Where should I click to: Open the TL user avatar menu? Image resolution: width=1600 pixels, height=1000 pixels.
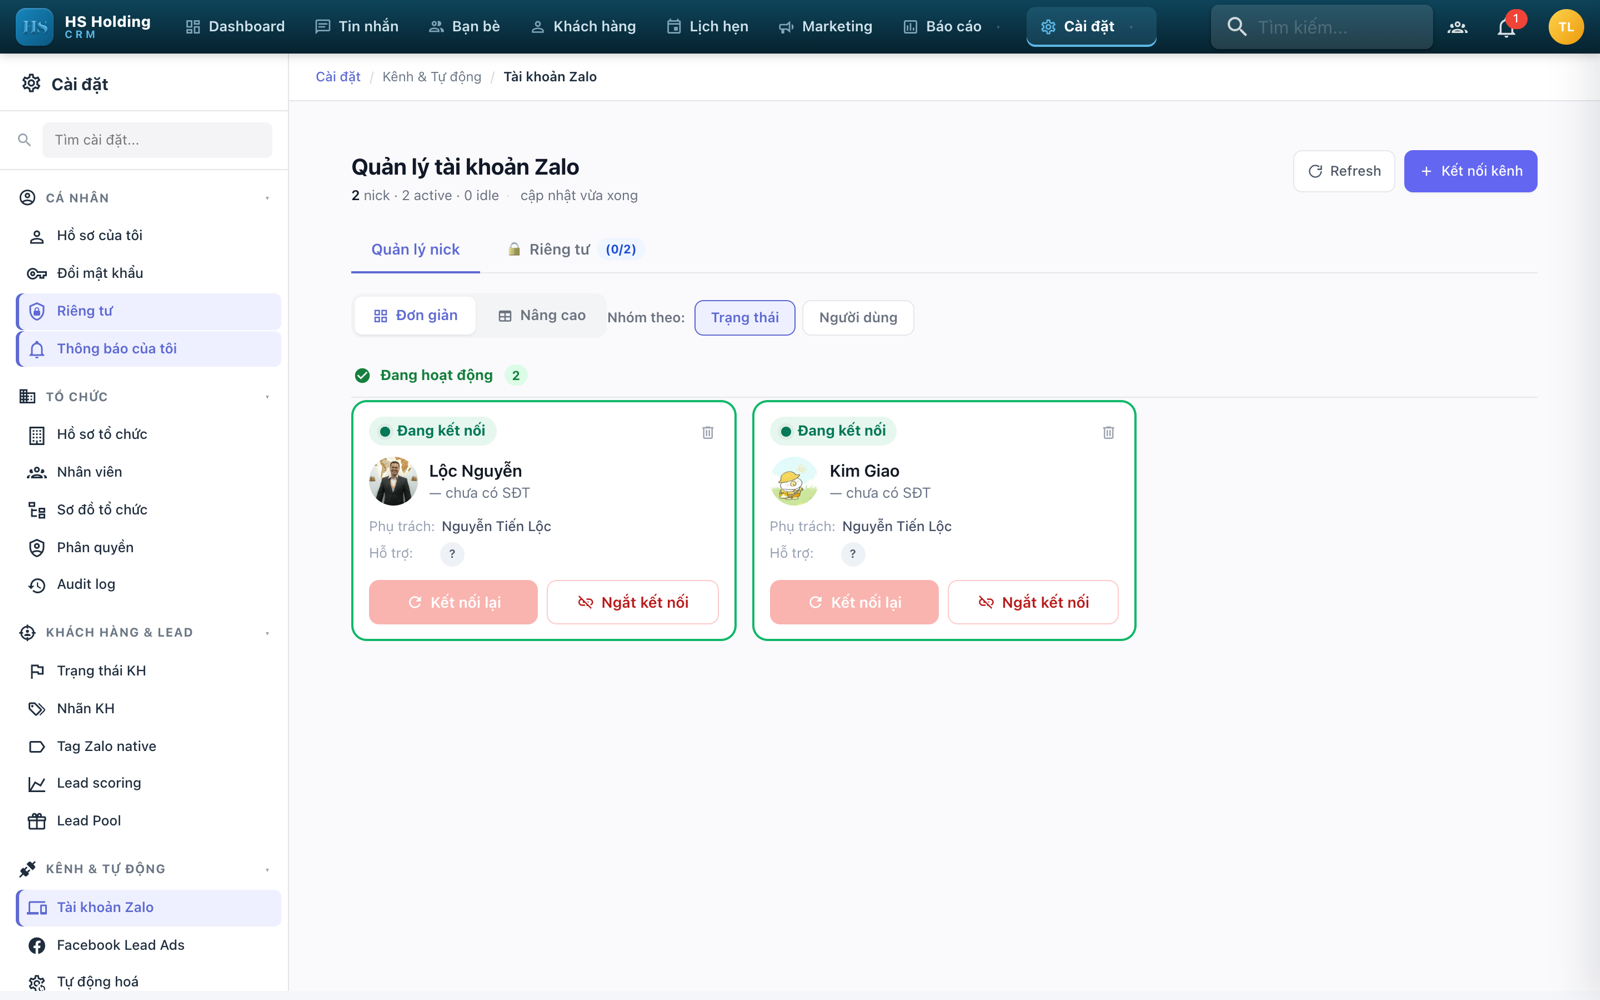coord(1565,27)
